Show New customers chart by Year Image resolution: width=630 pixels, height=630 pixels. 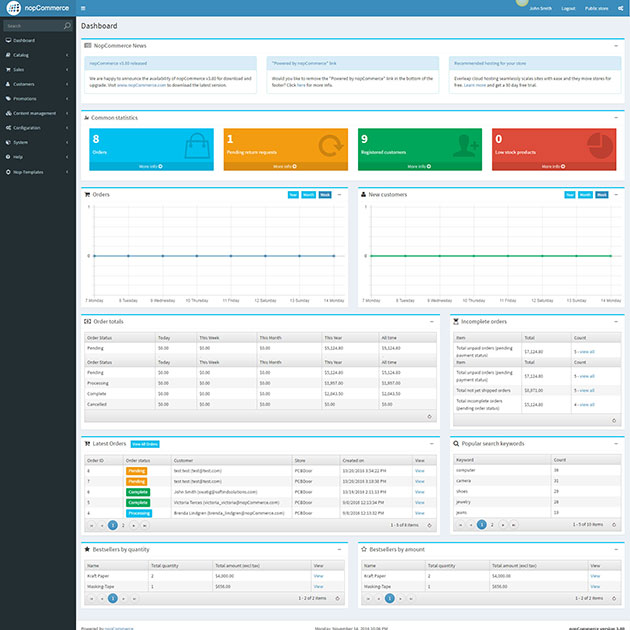(x=570, y=195)
